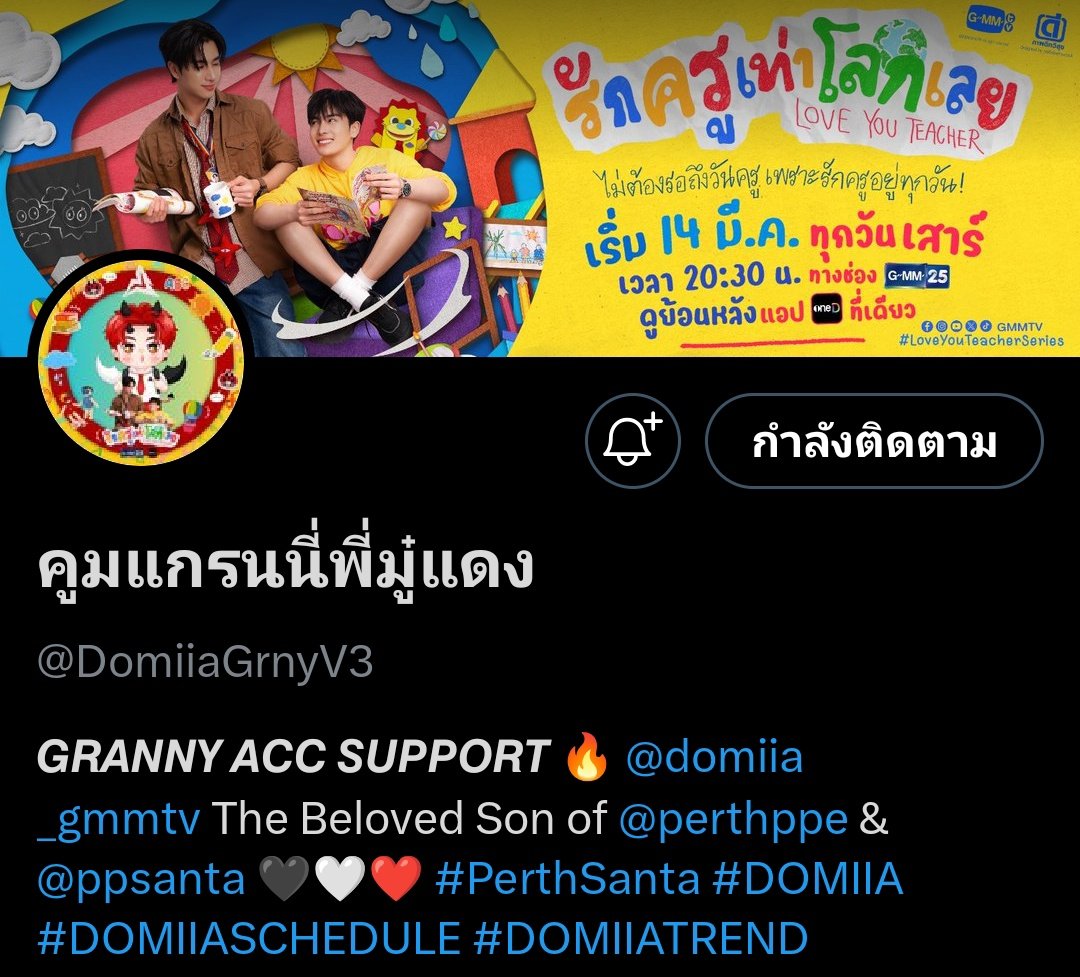This screenshot has width=1080, height=977.
Task: Click the red heart emoji in bio
Action: coord(395,878)
